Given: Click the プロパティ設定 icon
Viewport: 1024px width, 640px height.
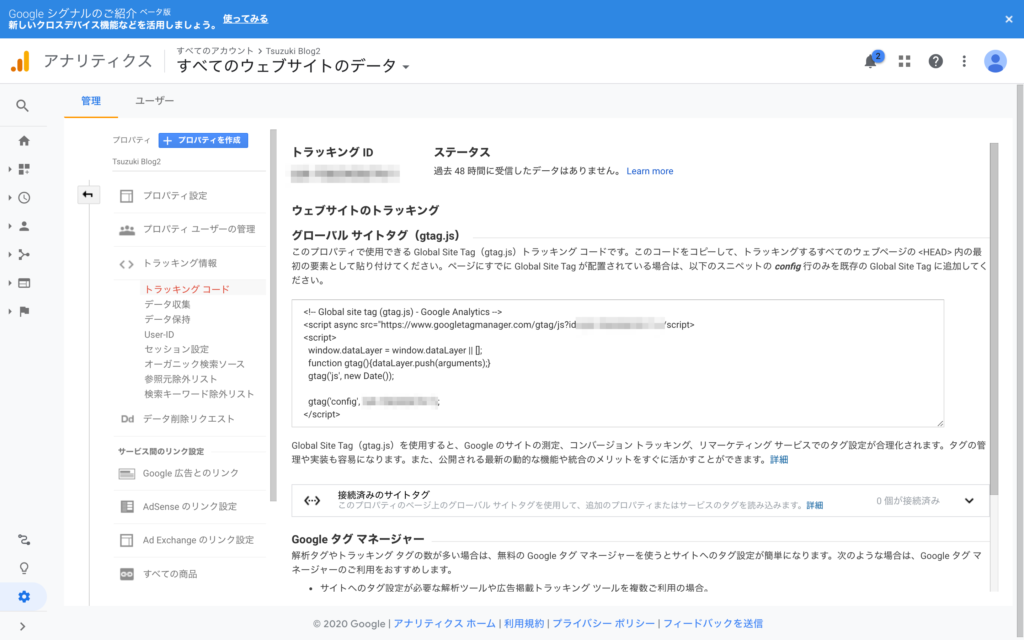Looking at the screenshot, I should (x=127, y=196).
